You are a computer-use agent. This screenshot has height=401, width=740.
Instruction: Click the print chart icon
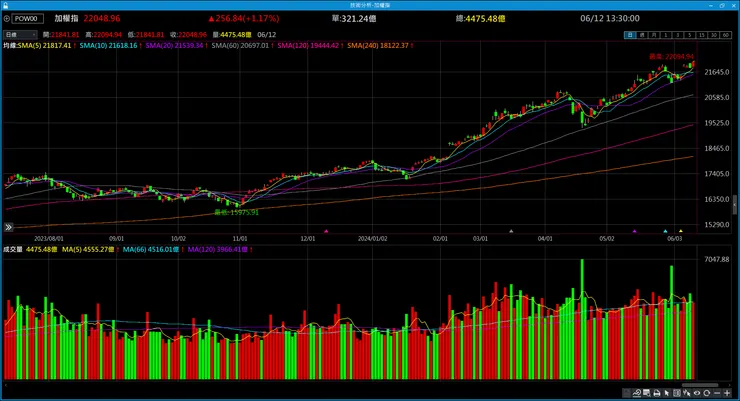pyautogui.click(x=656, y=393)
